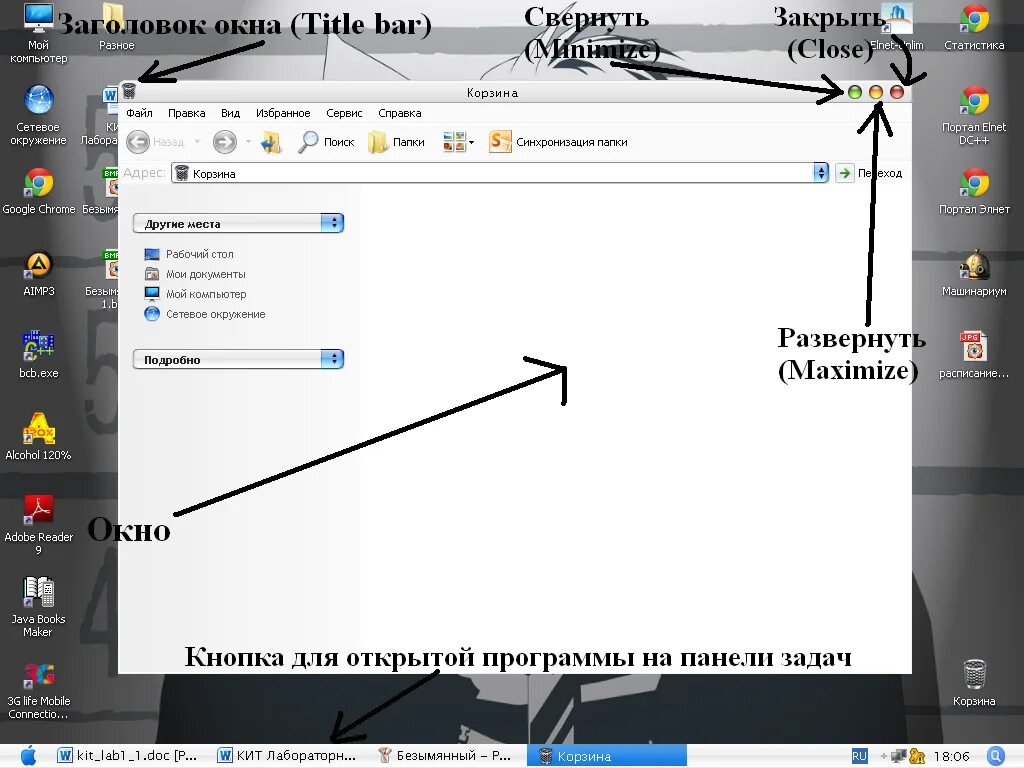Select Google Chrome desktop shortcut
This screenshot has height=768, width=1024.
[39, 191]
